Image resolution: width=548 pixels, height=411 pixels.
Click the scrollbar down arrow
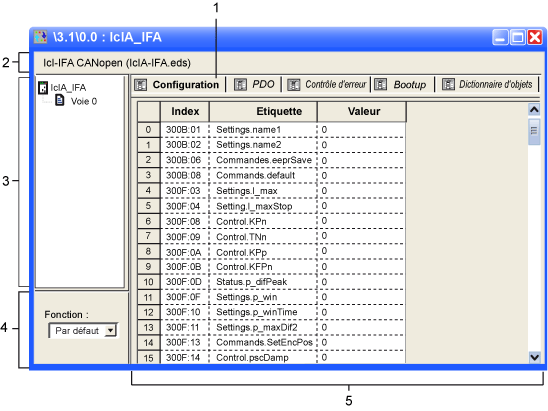pos(534,357)
